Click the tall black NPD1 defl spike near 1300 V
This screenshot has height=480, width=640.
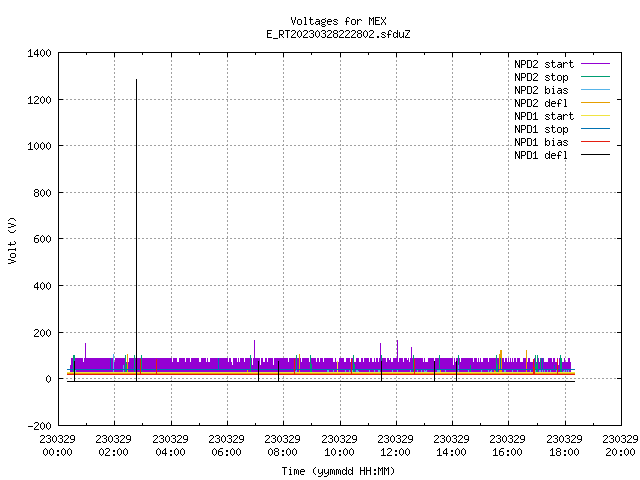click(x=136, y=229)
